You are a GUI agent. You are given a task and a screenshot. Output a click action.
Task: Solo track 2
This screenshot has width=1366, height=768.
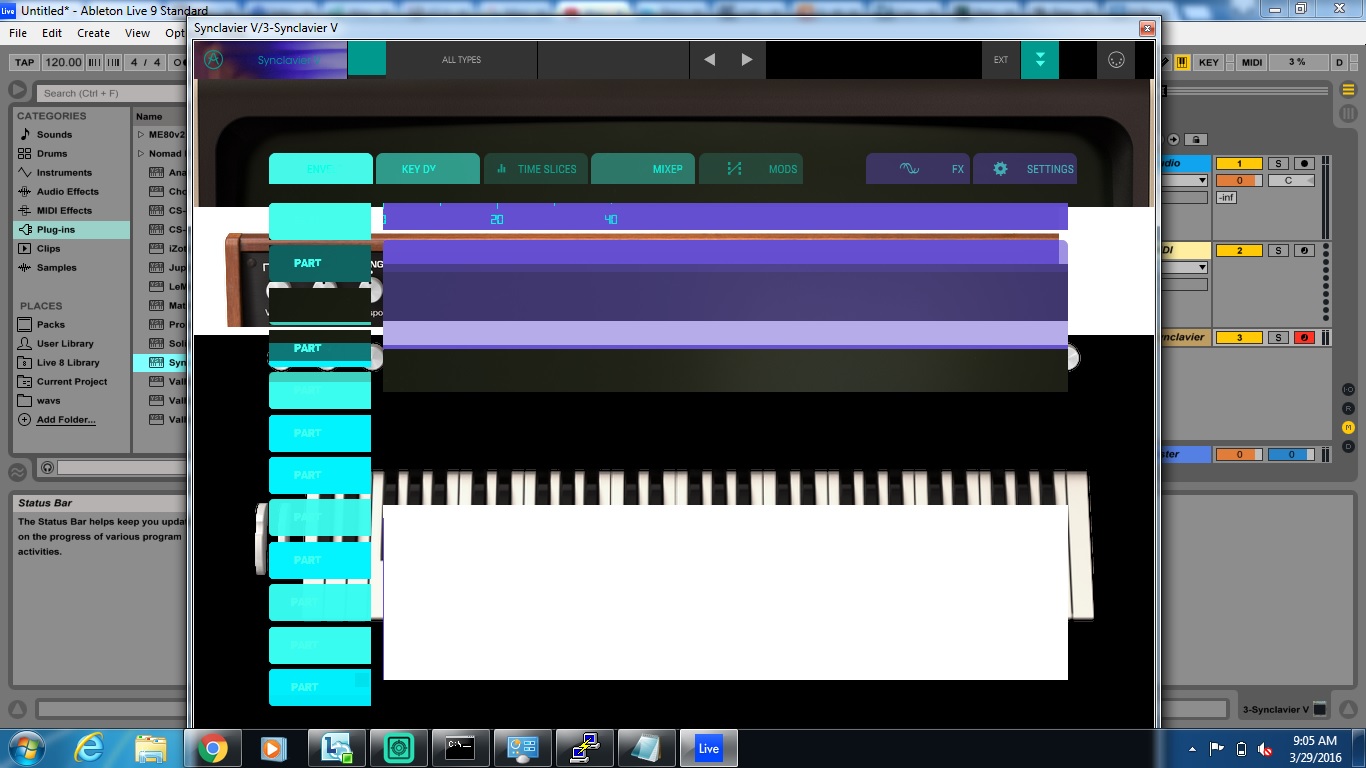click(1278, 251)
